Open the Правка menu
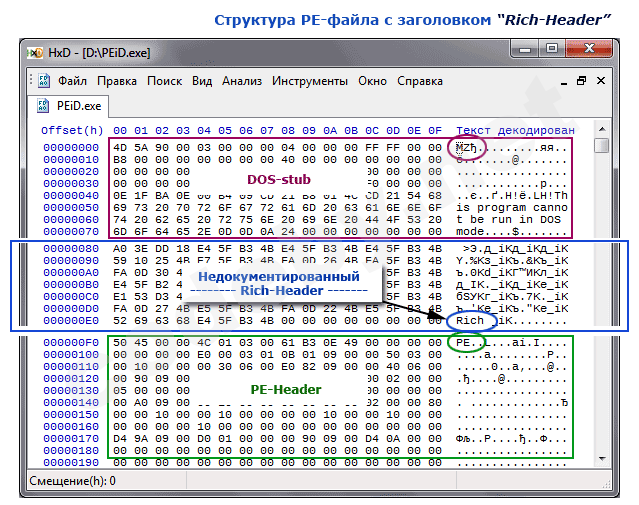639x505 pixels. tap(117, 81)
